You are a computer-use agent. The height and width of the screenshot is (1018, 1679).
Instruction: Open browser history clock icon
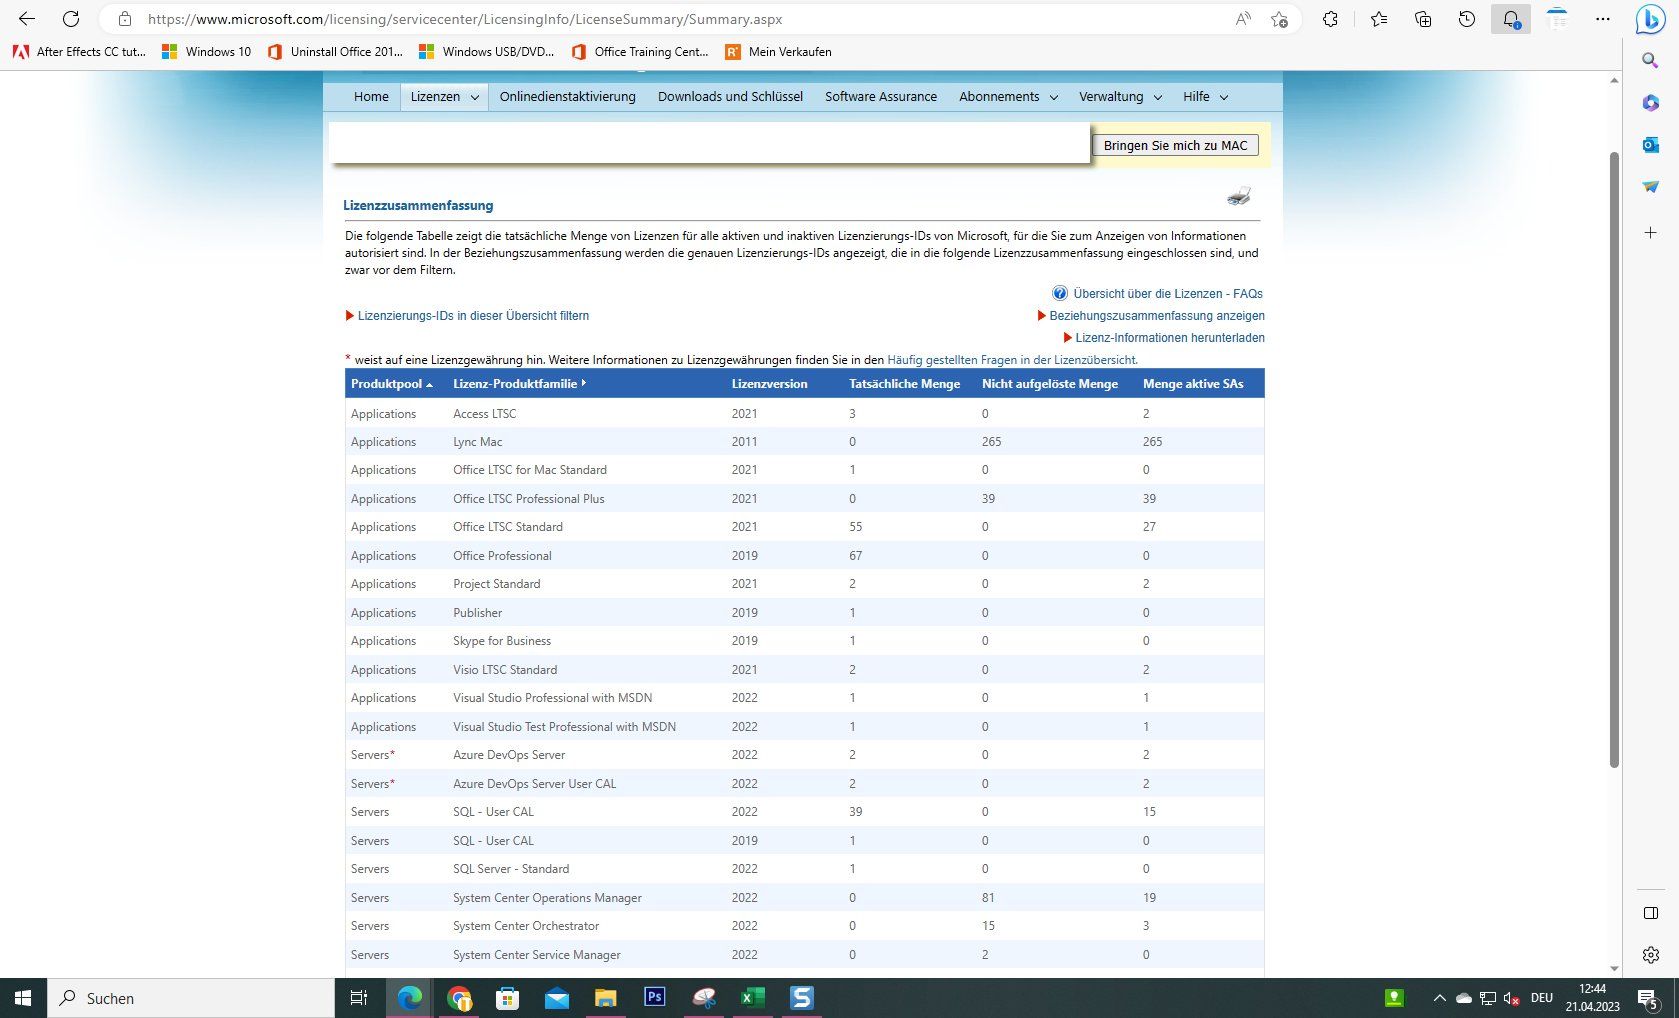(x=1467, y=19)
